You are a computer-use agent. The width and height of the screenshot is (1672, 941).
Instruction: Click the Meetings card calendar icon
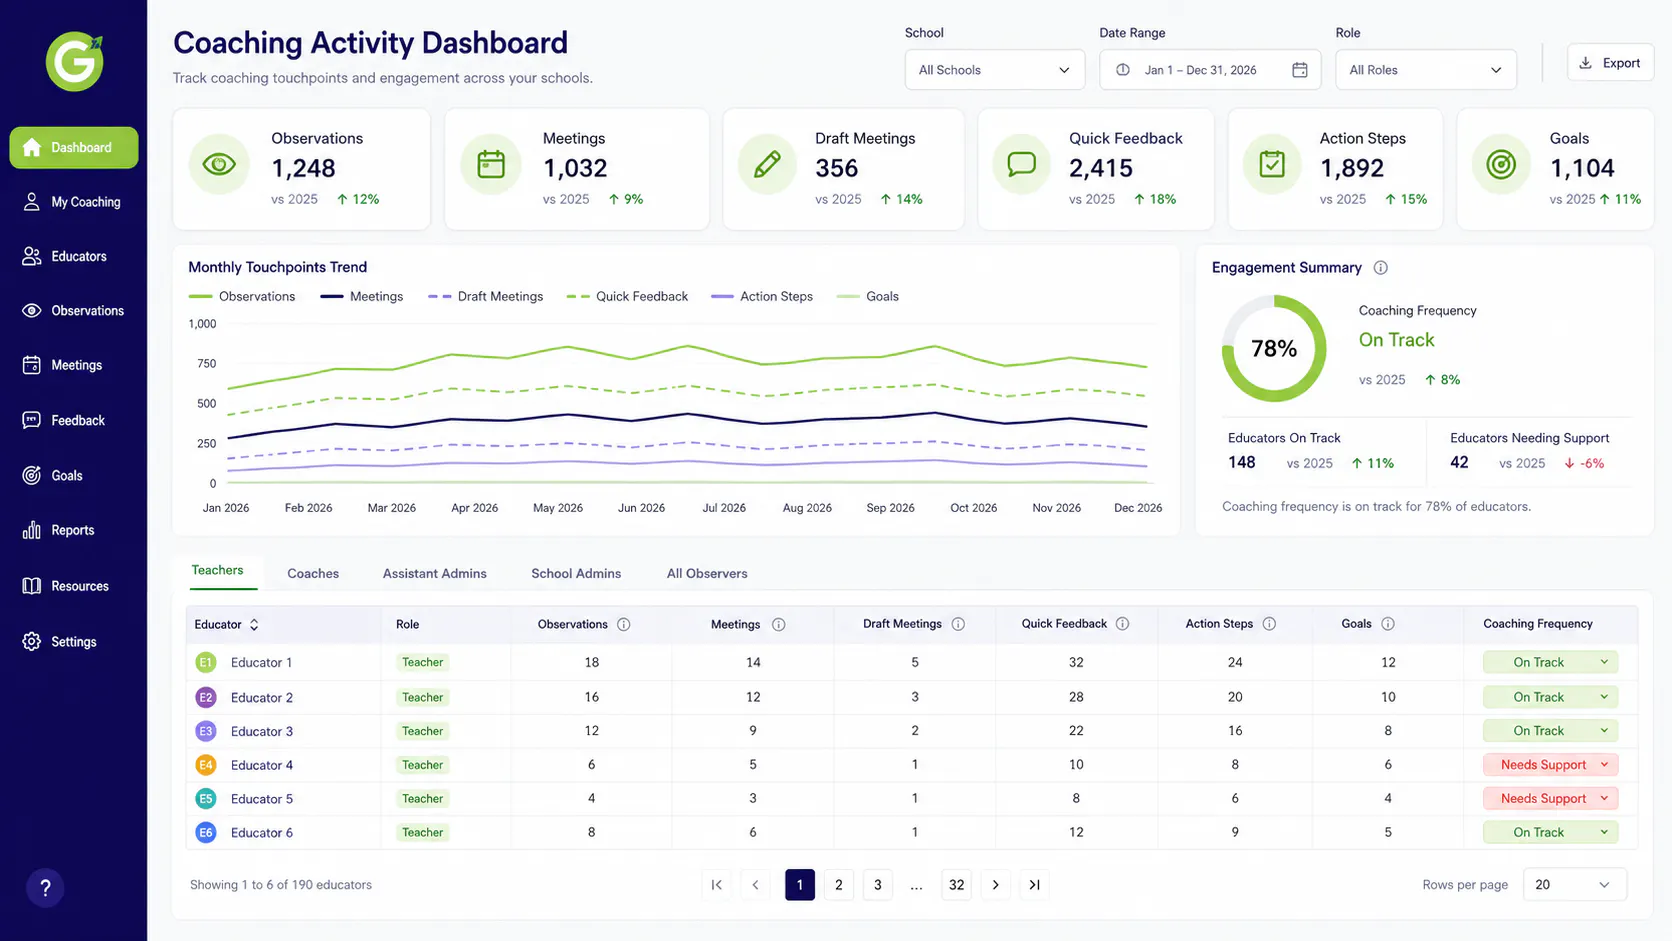(x=491, y=164)
